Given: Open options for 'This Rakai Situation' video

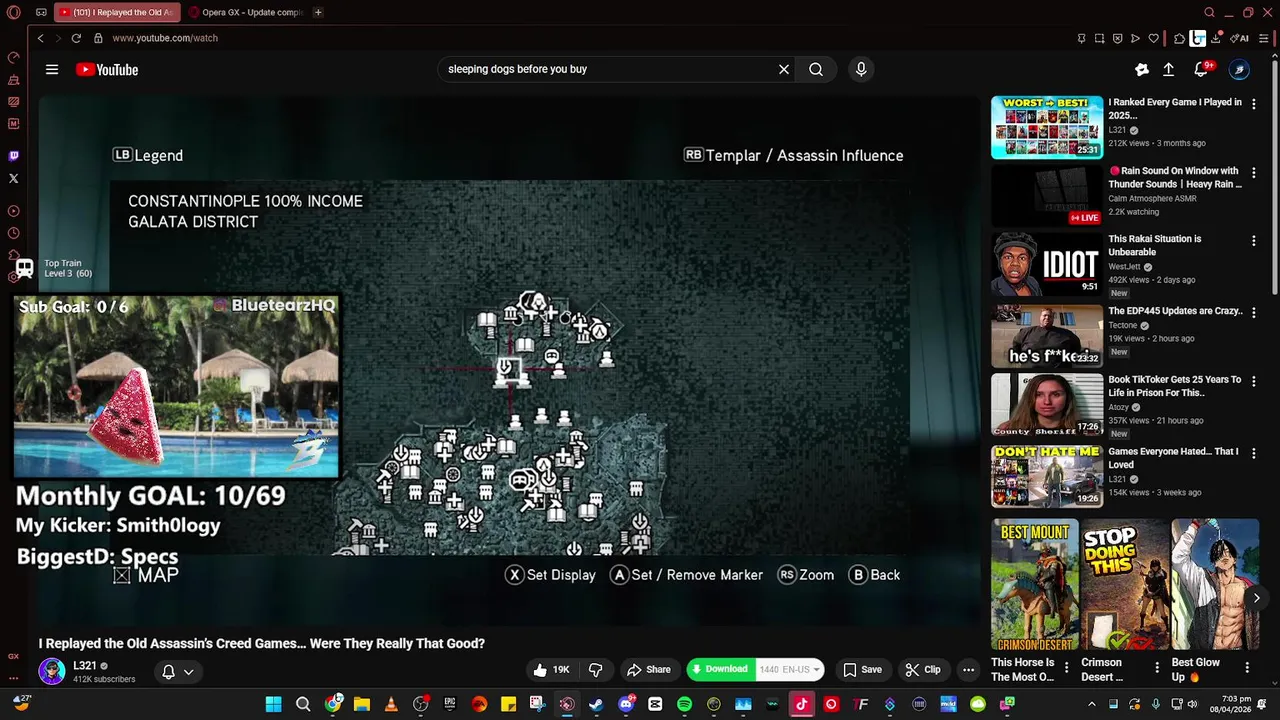Looking at the screenshot, I should tap(1253, 241).
